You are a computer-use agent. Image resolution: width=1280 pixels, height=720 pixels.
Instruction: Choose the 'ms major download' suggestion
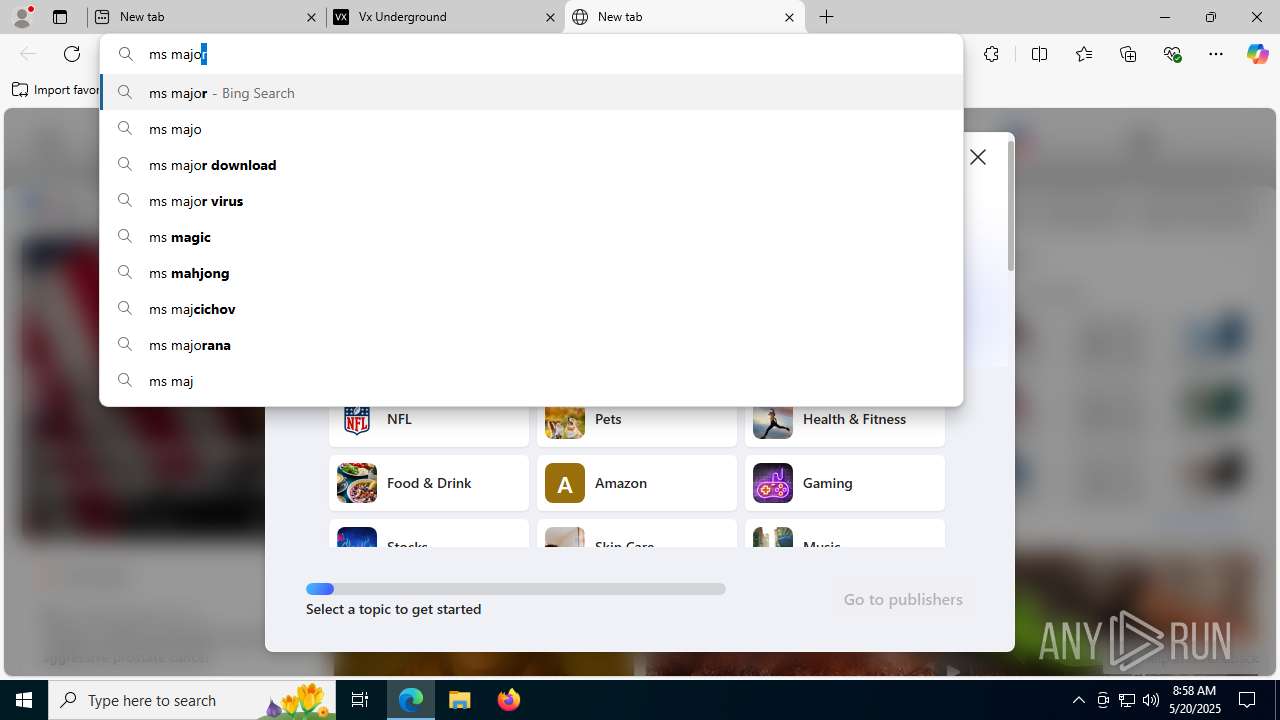point(531,165)
